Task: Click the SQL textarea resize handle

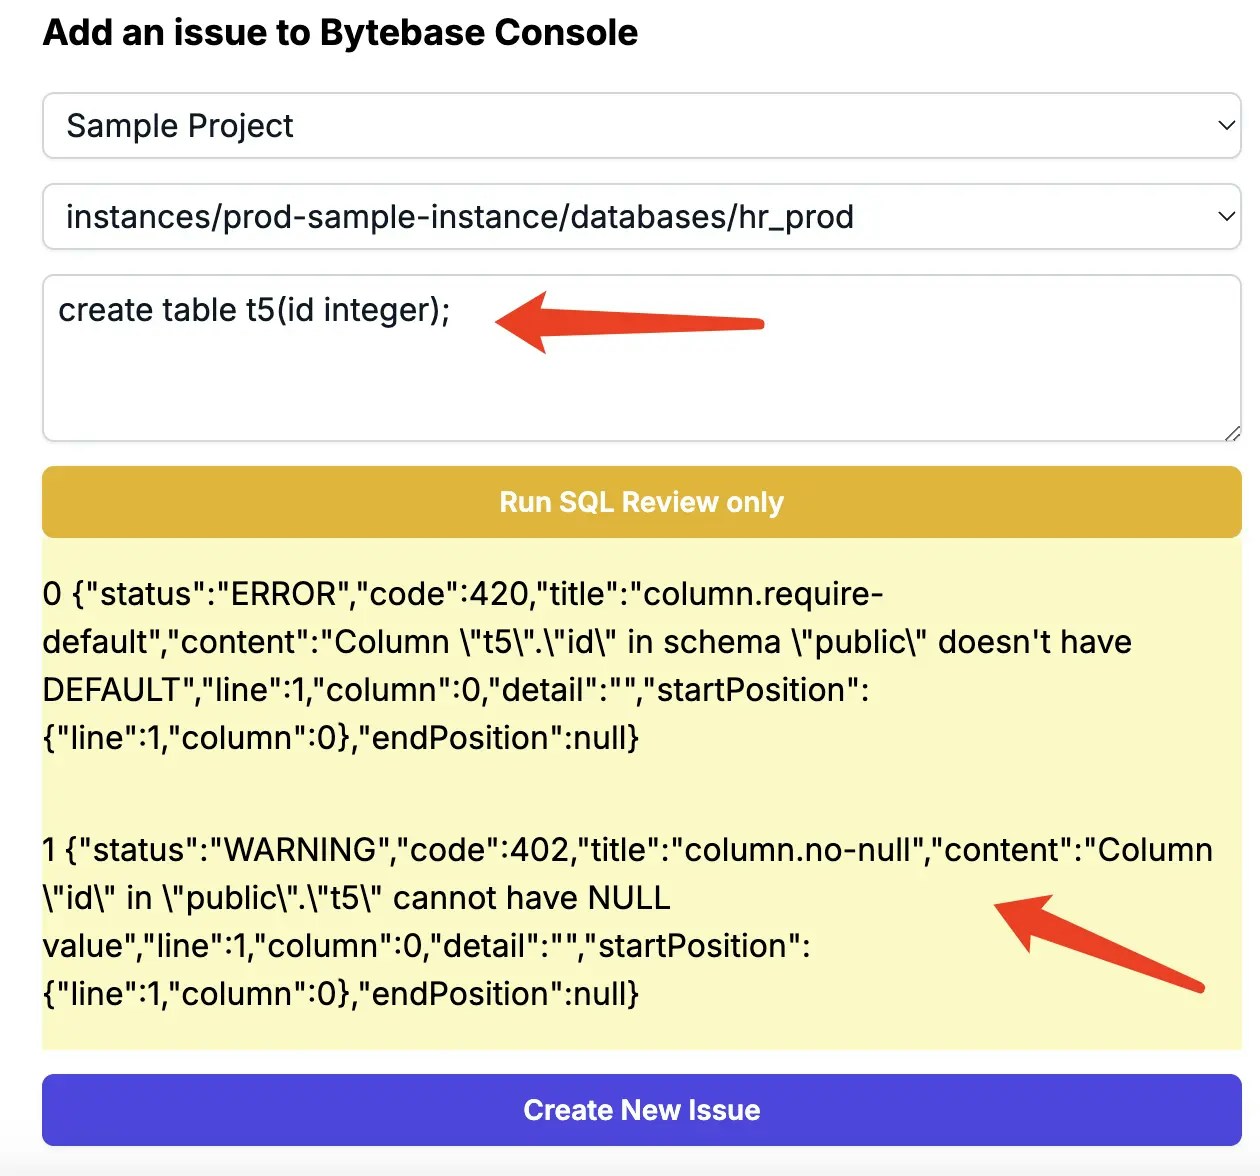Action: point(1232,433)
